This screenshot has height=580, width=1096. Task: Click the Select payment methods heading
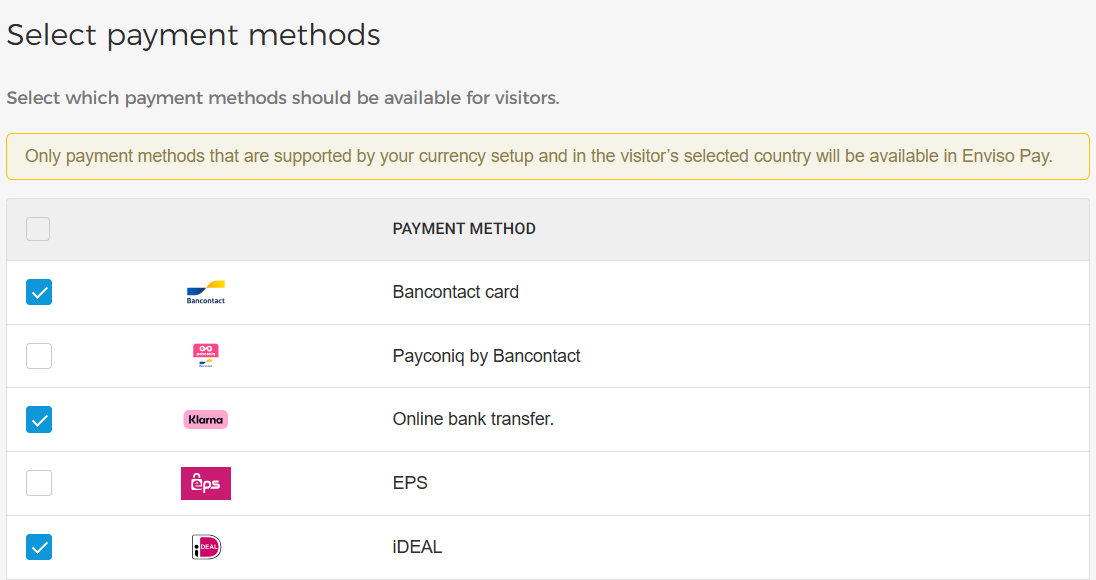pyautogui.click(x=194, y=35)
